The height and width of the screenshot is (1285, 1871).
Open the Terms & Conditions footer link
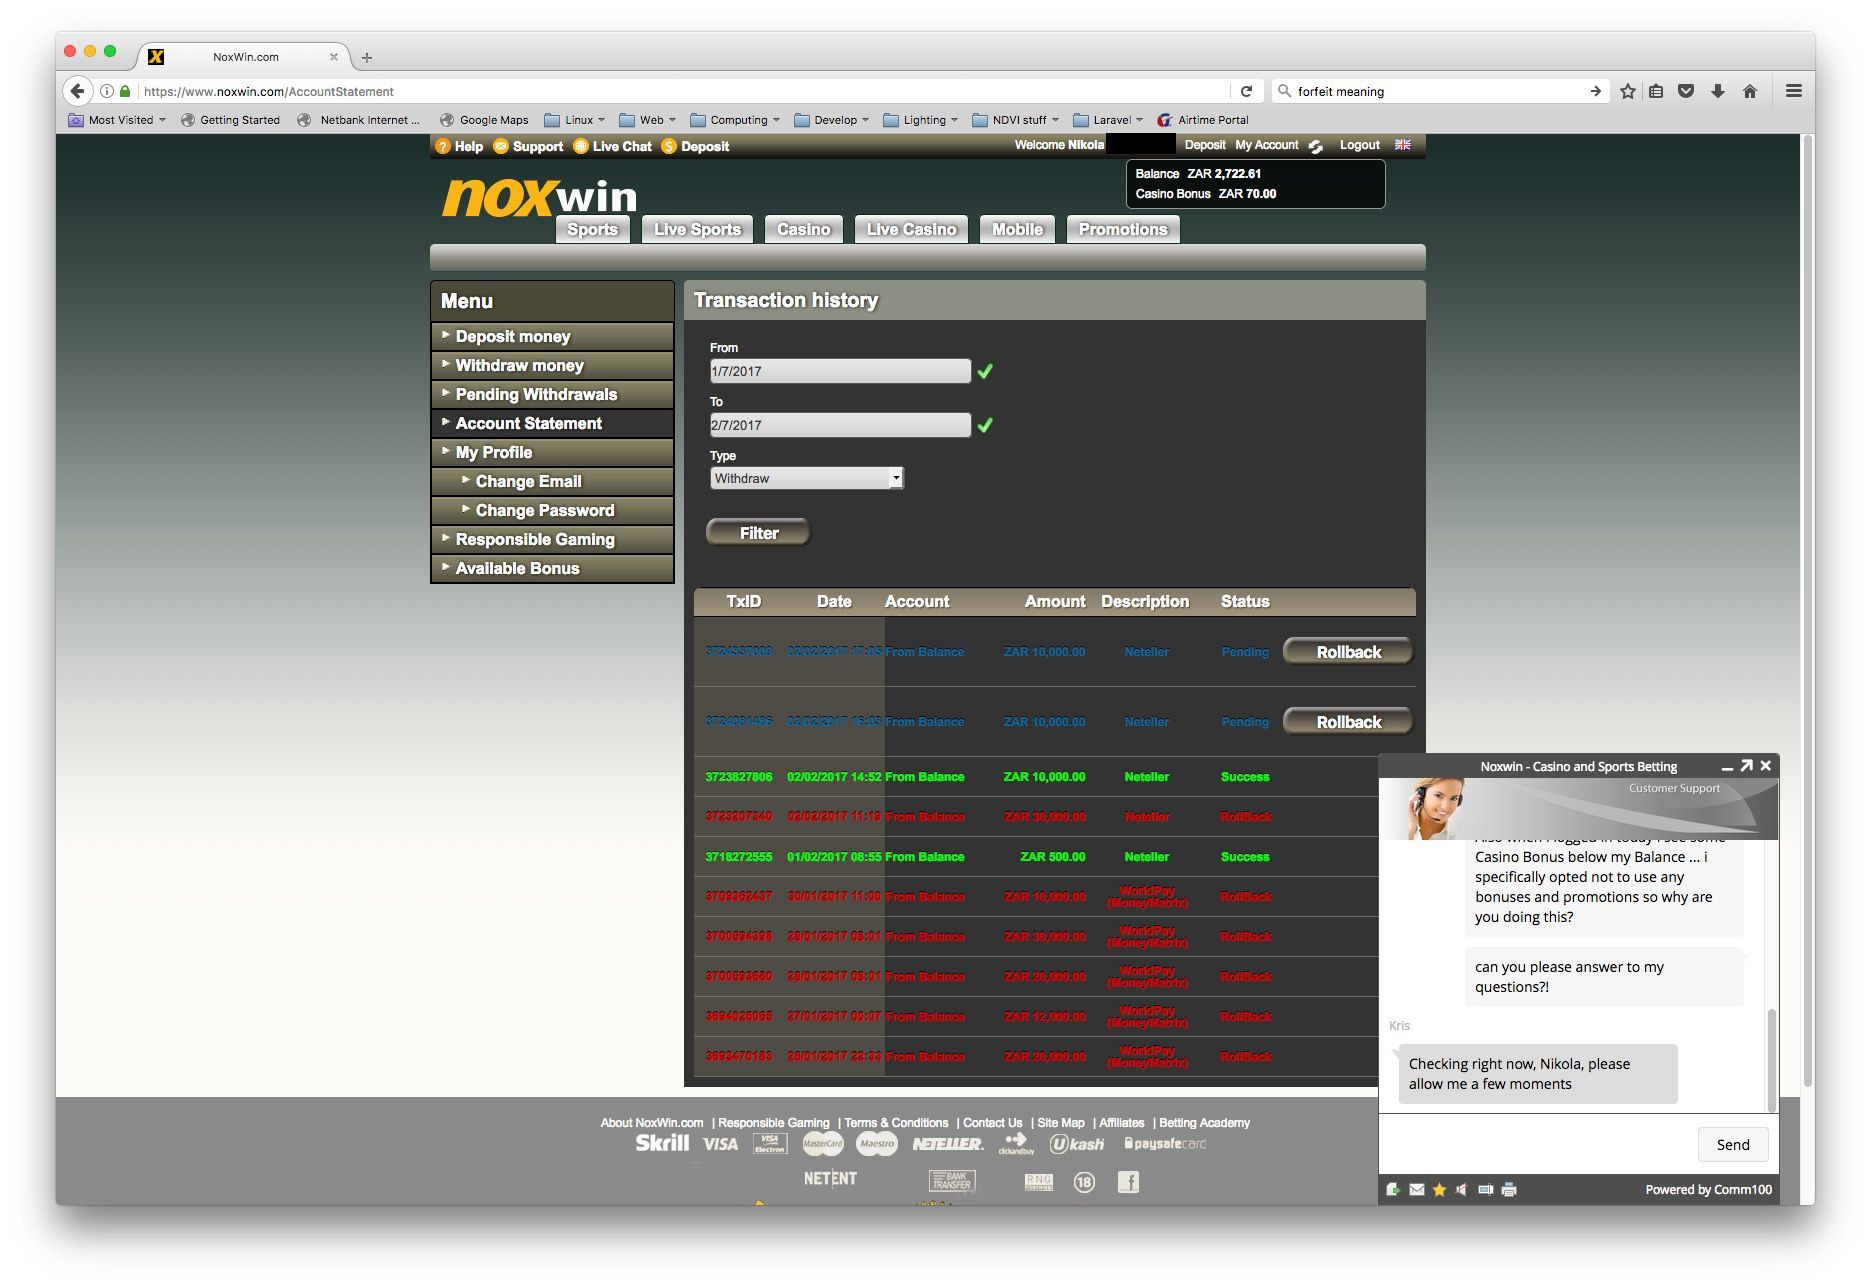896,1123
